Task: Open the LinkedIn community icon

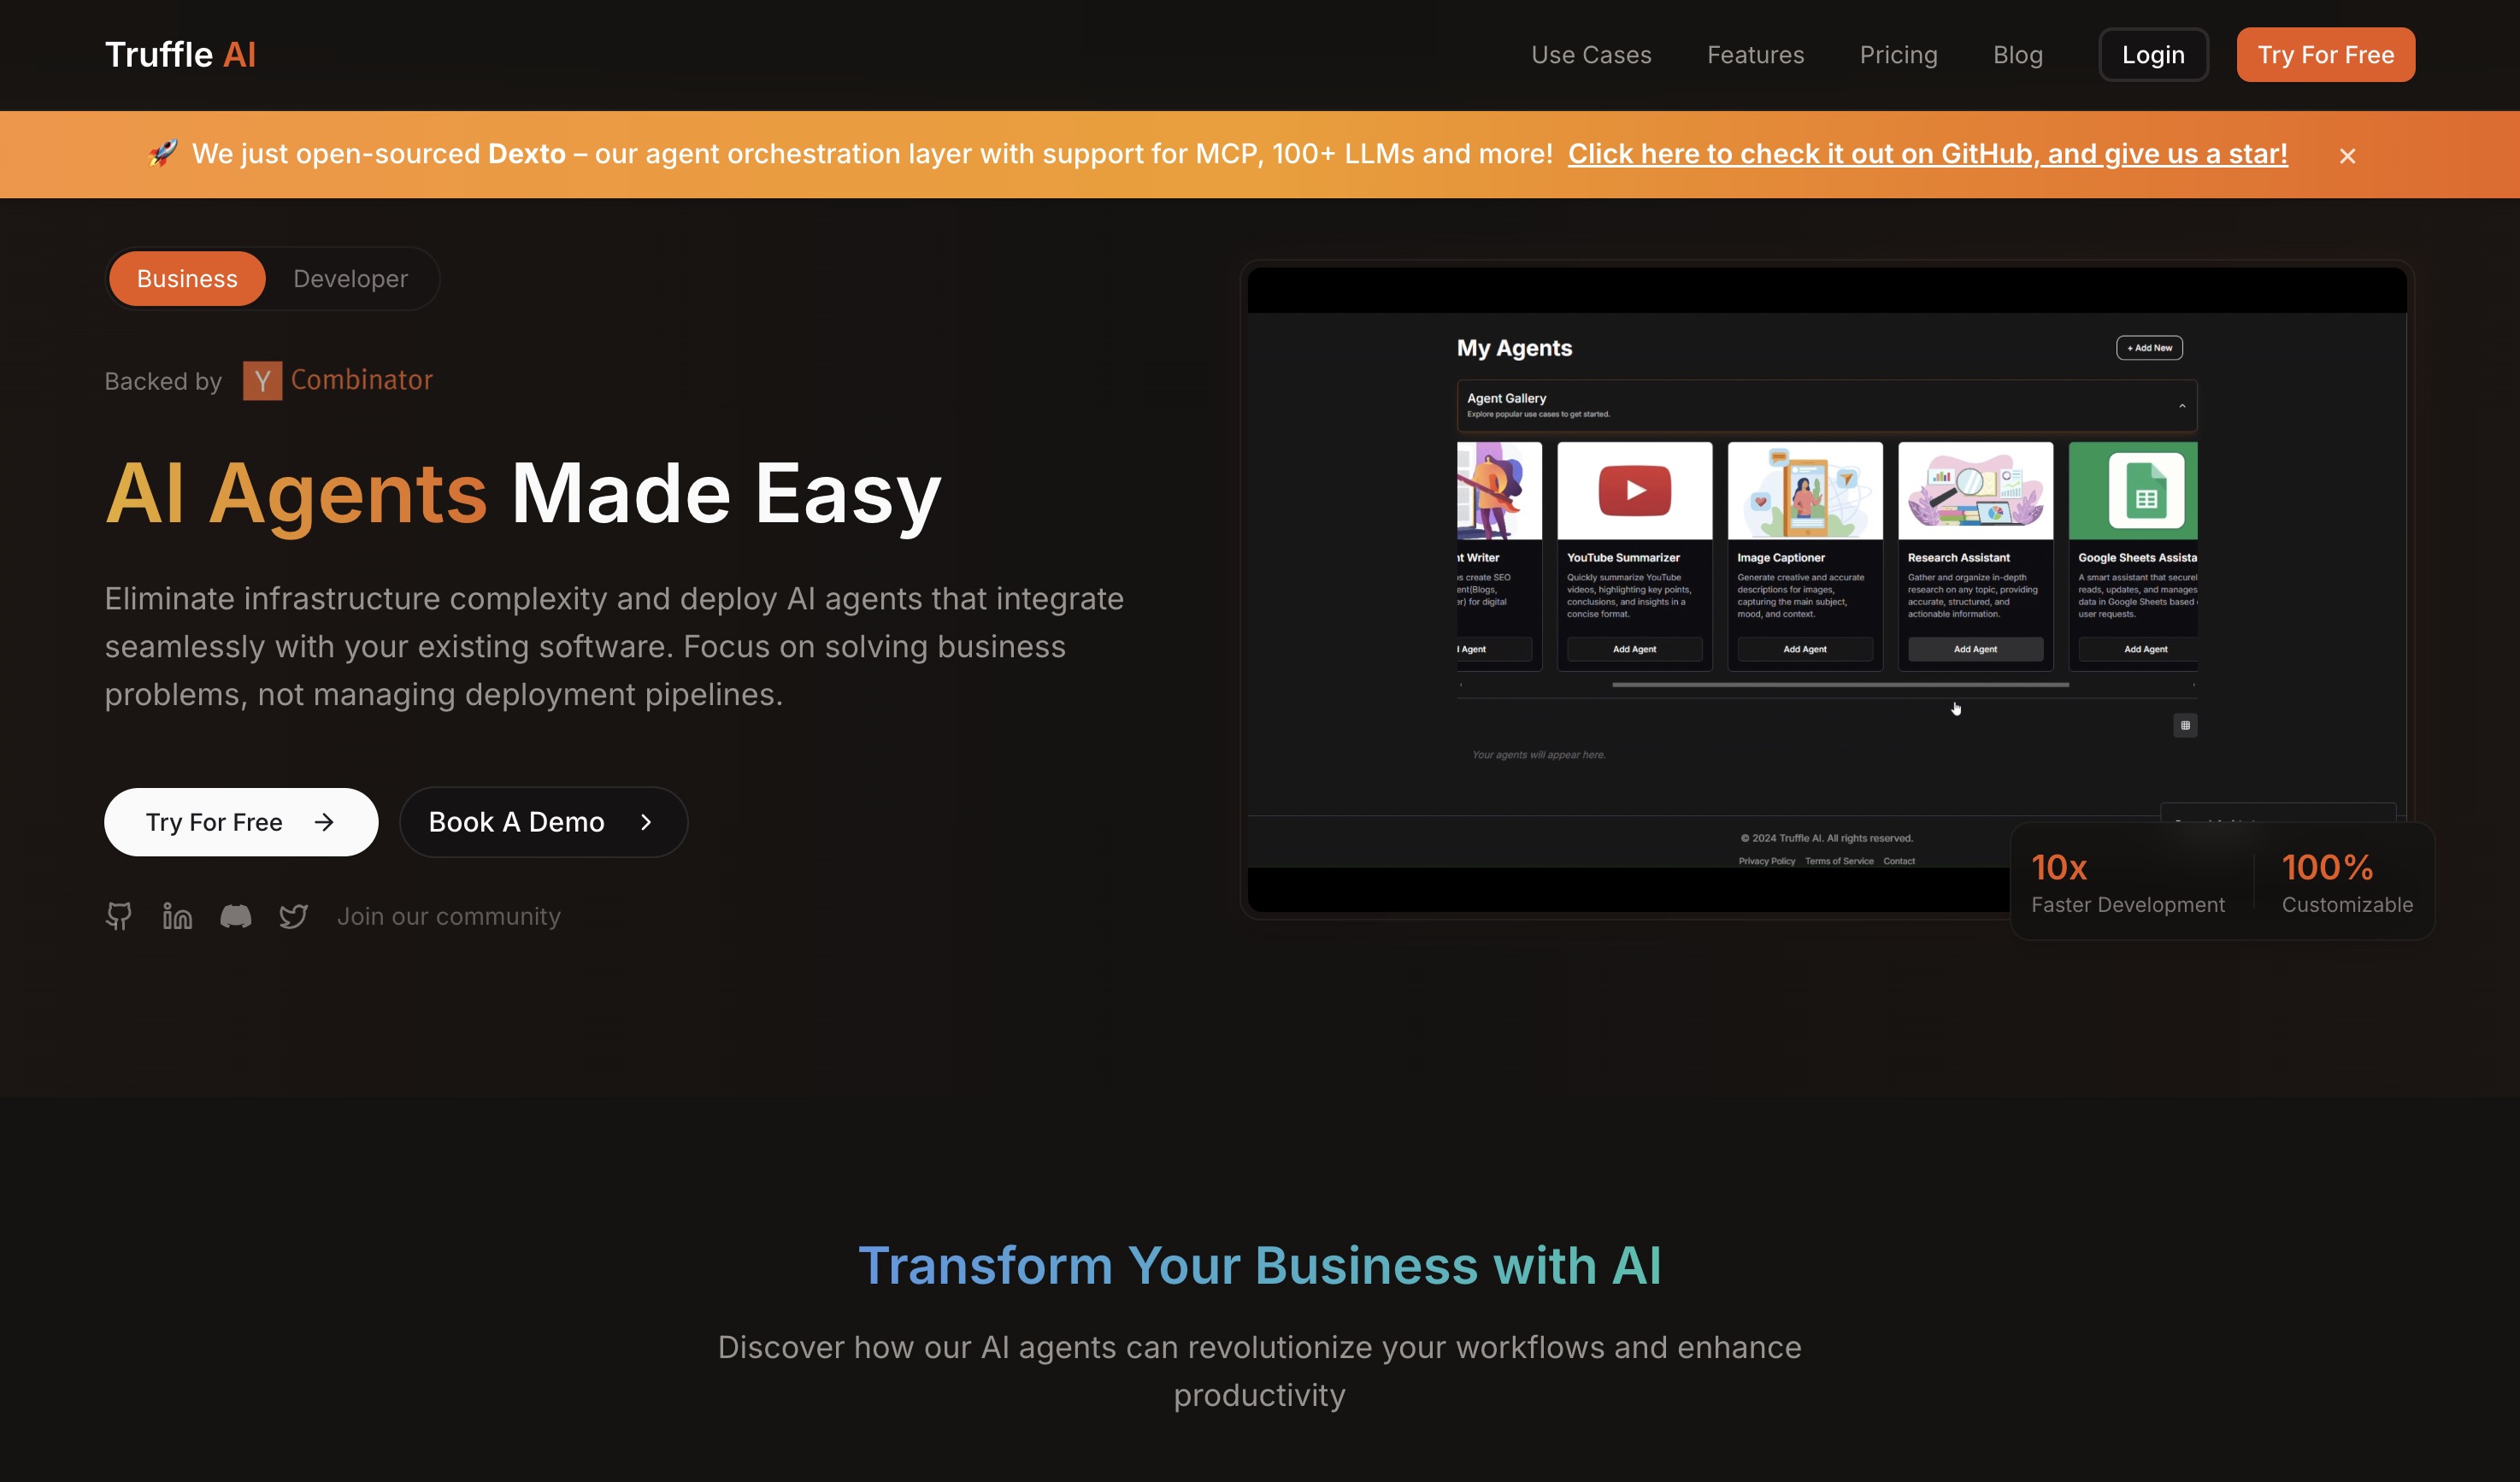Action: pyautogui.click(x=177, y=916)
